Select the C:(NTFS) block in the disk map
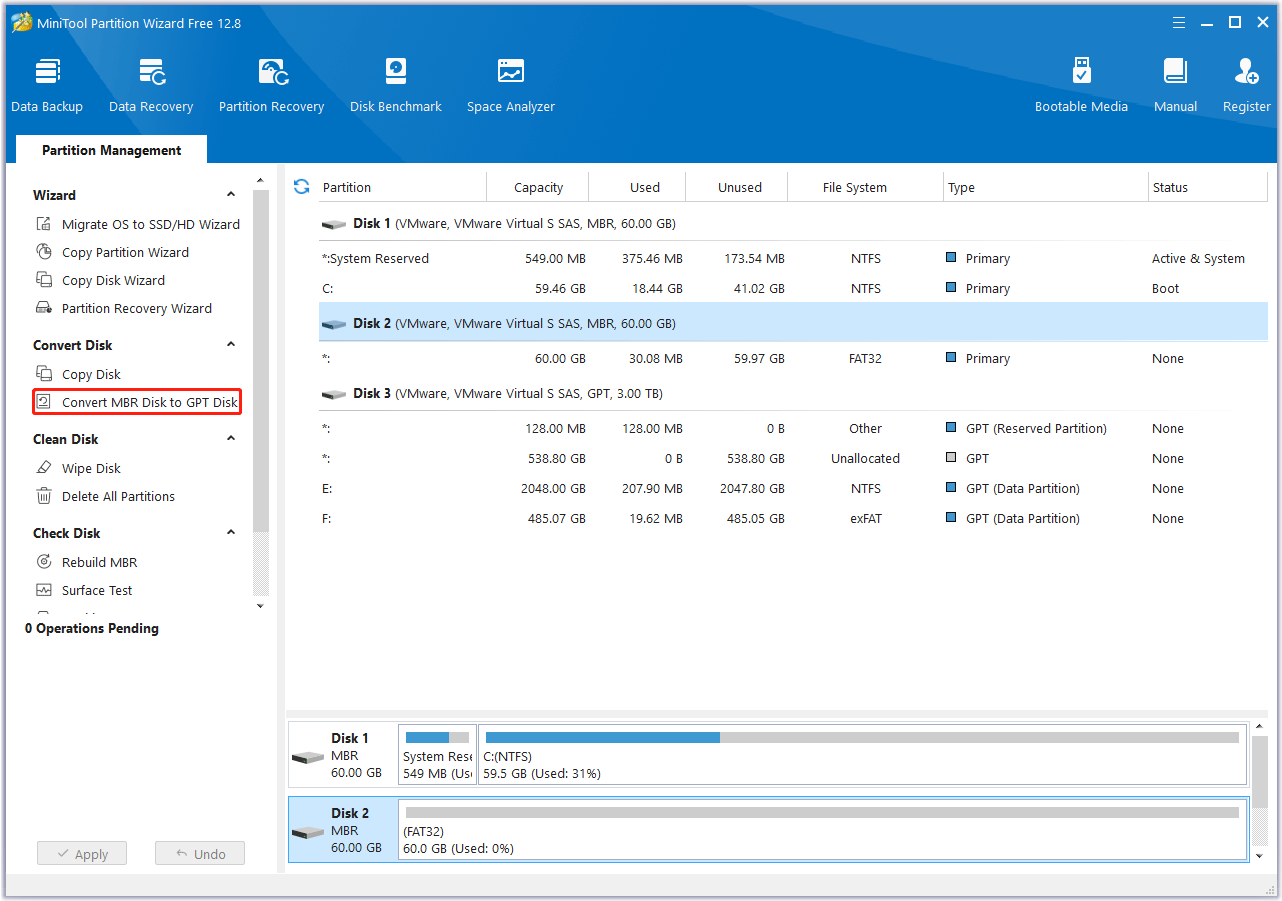 pos(863,755)
